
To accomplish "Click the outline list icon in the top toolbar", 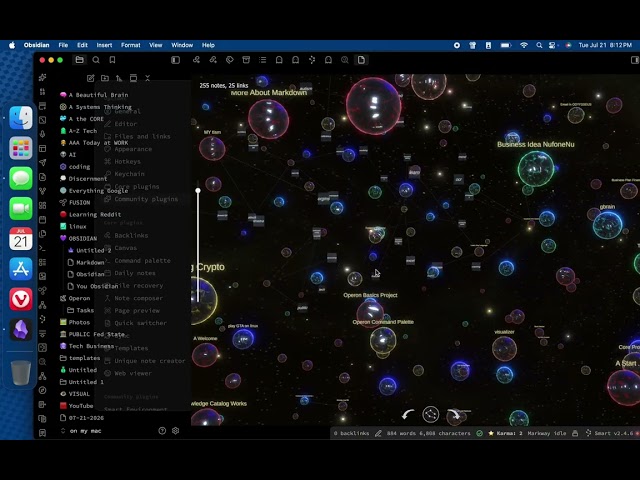I will click(262, 60).
